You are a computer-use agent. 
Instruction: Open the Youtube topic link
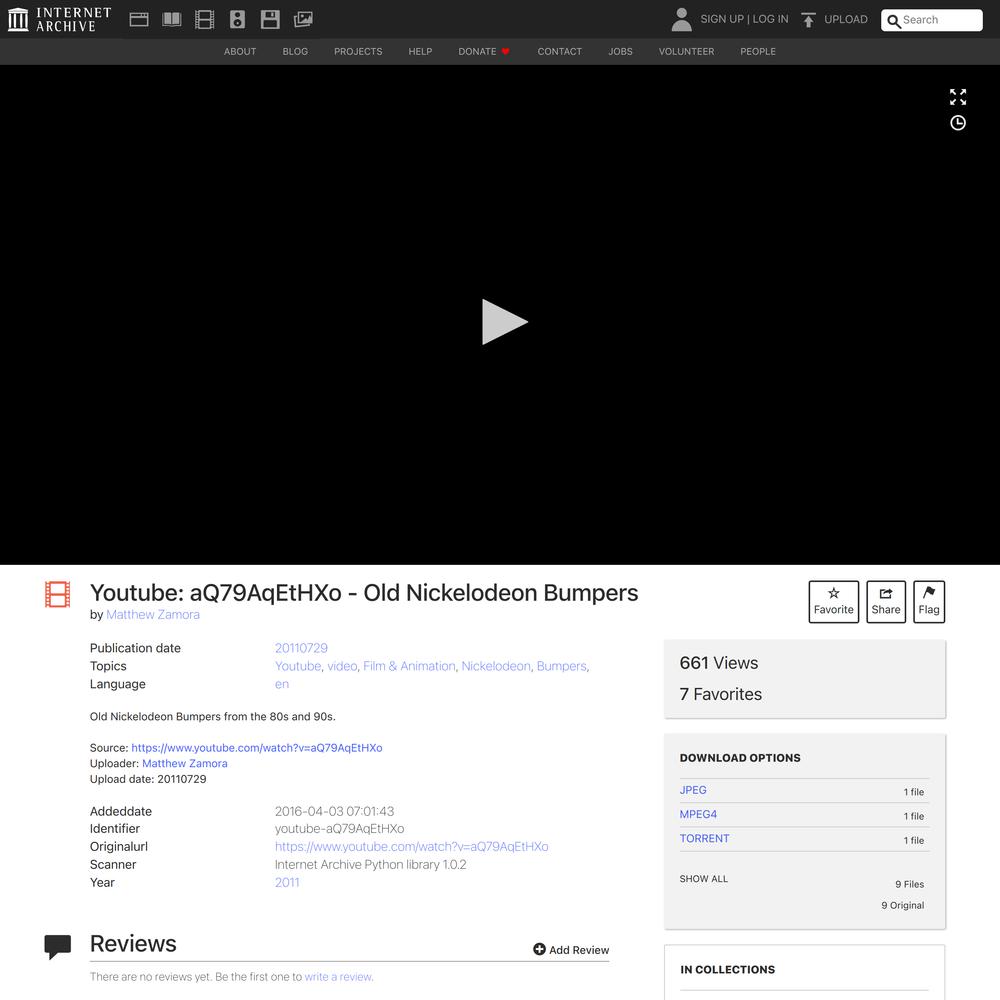coord(298,666)
